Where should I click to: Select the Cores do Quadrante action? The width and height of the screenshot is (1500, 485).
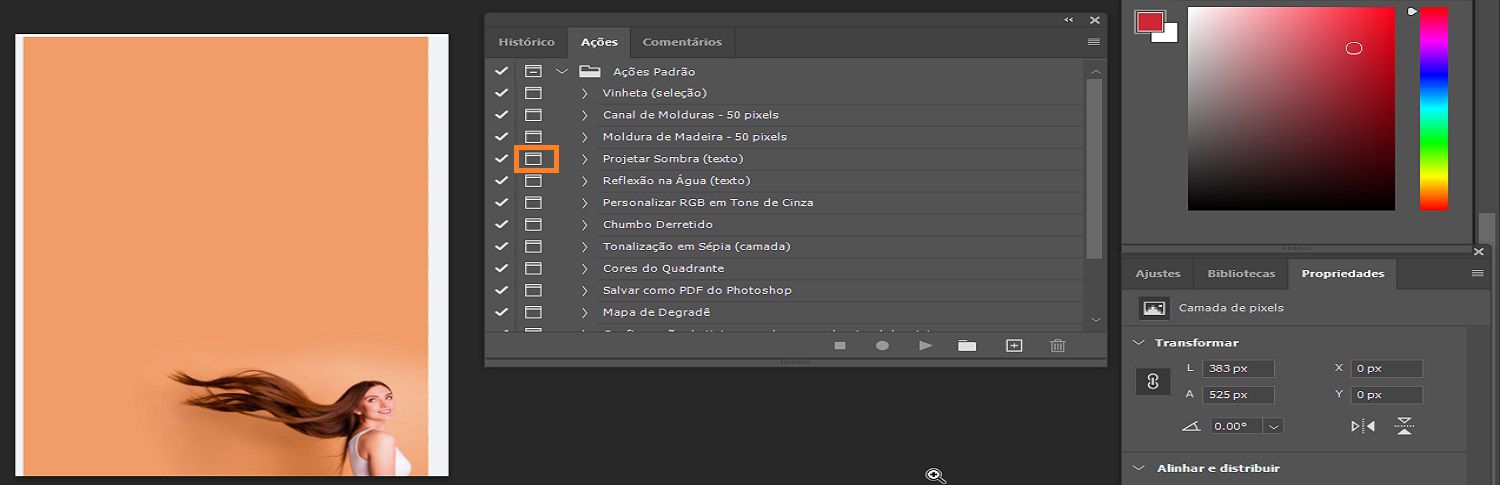[x=663, y=268]
